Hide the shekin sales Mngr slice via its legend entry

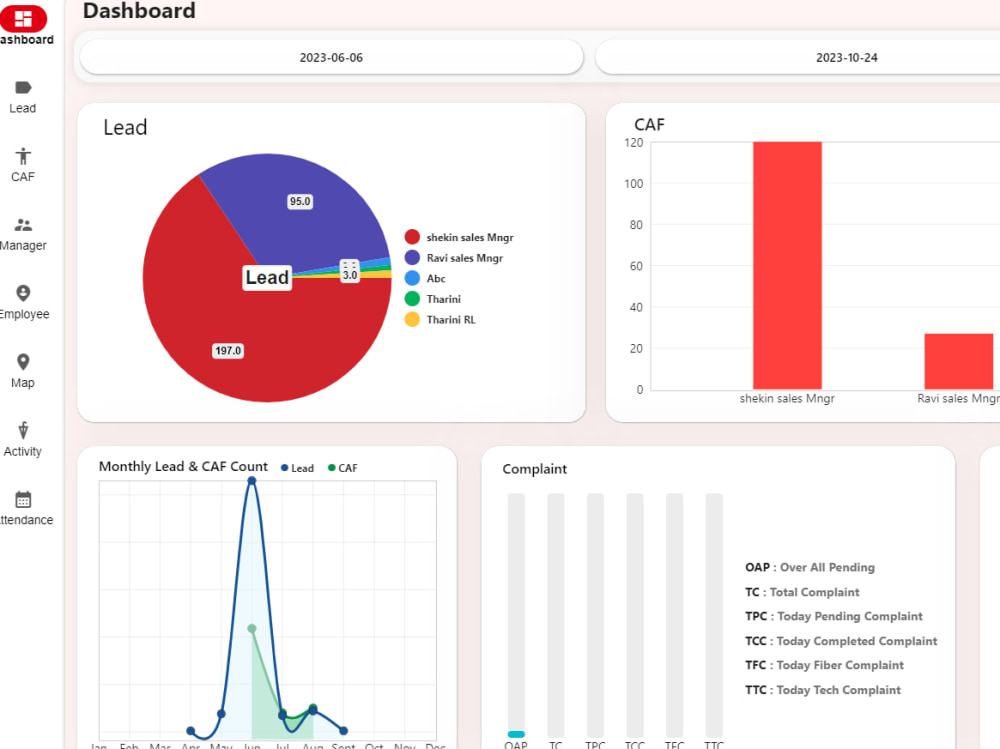(x=465, y=237)
